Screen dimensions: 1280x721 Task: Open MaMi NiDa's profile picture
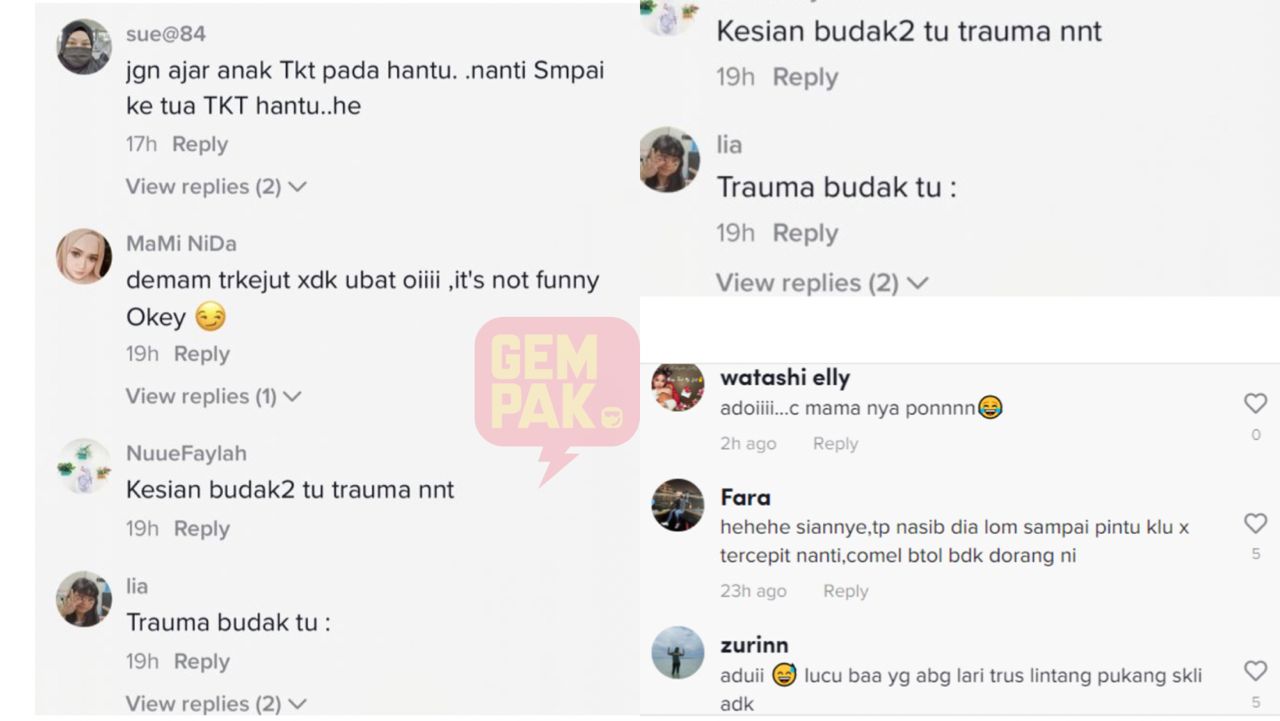(83, 257)
